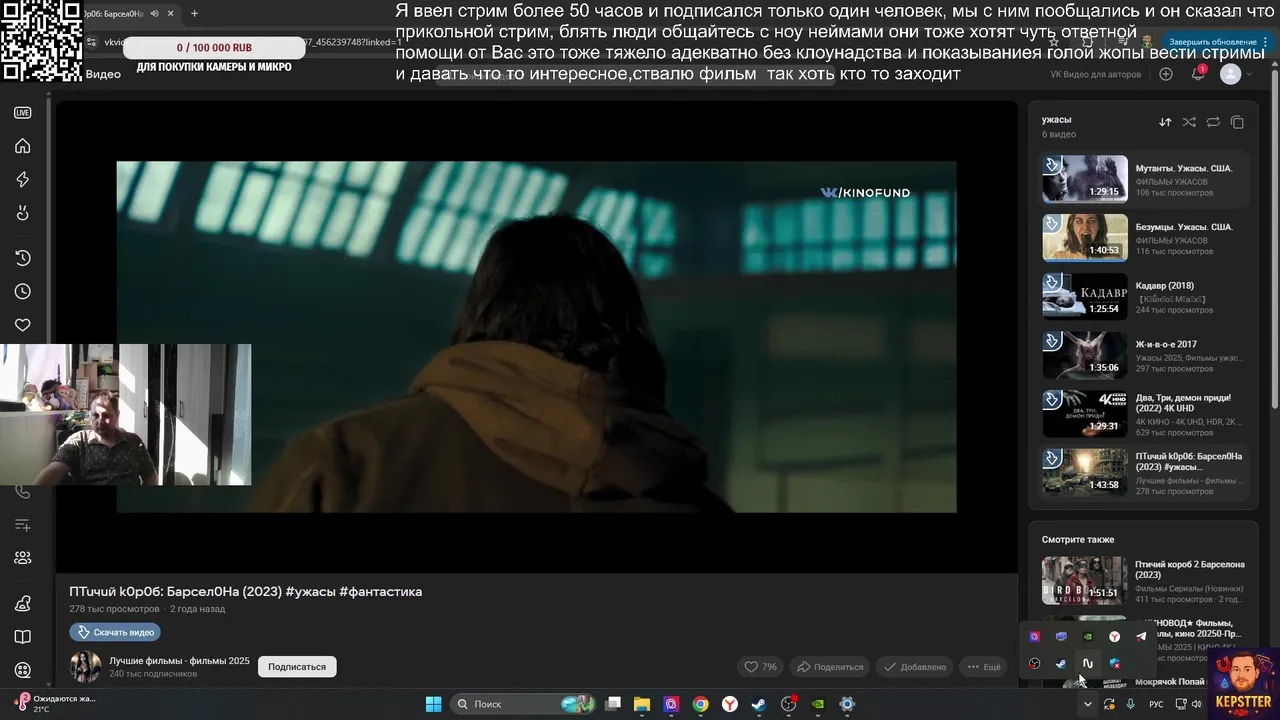The width and height of the screenshot is (1280, 720).
Task: Open the notifications bell with red badge
Action: coord(1198,74)
